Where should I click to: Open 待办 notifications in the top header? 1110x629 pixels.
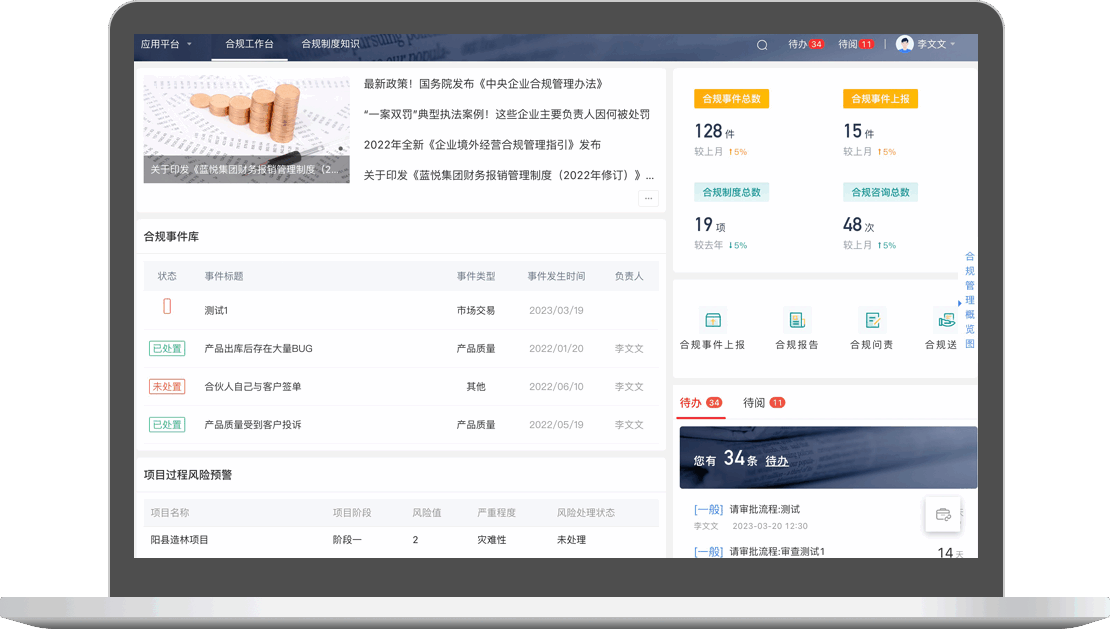(x=805, y=44)
